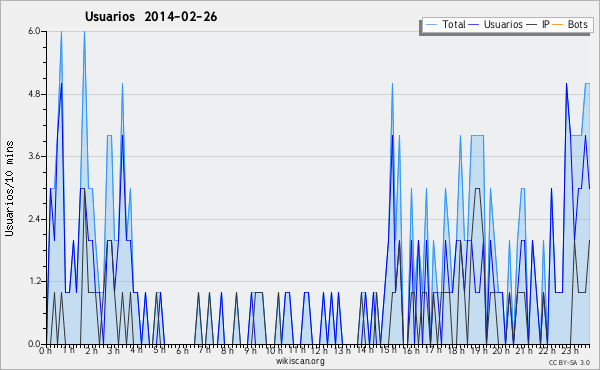This screenshot has height=370, width=600.
Task: Click the y-axis value 1.2
Action: [x=34, y=282]
